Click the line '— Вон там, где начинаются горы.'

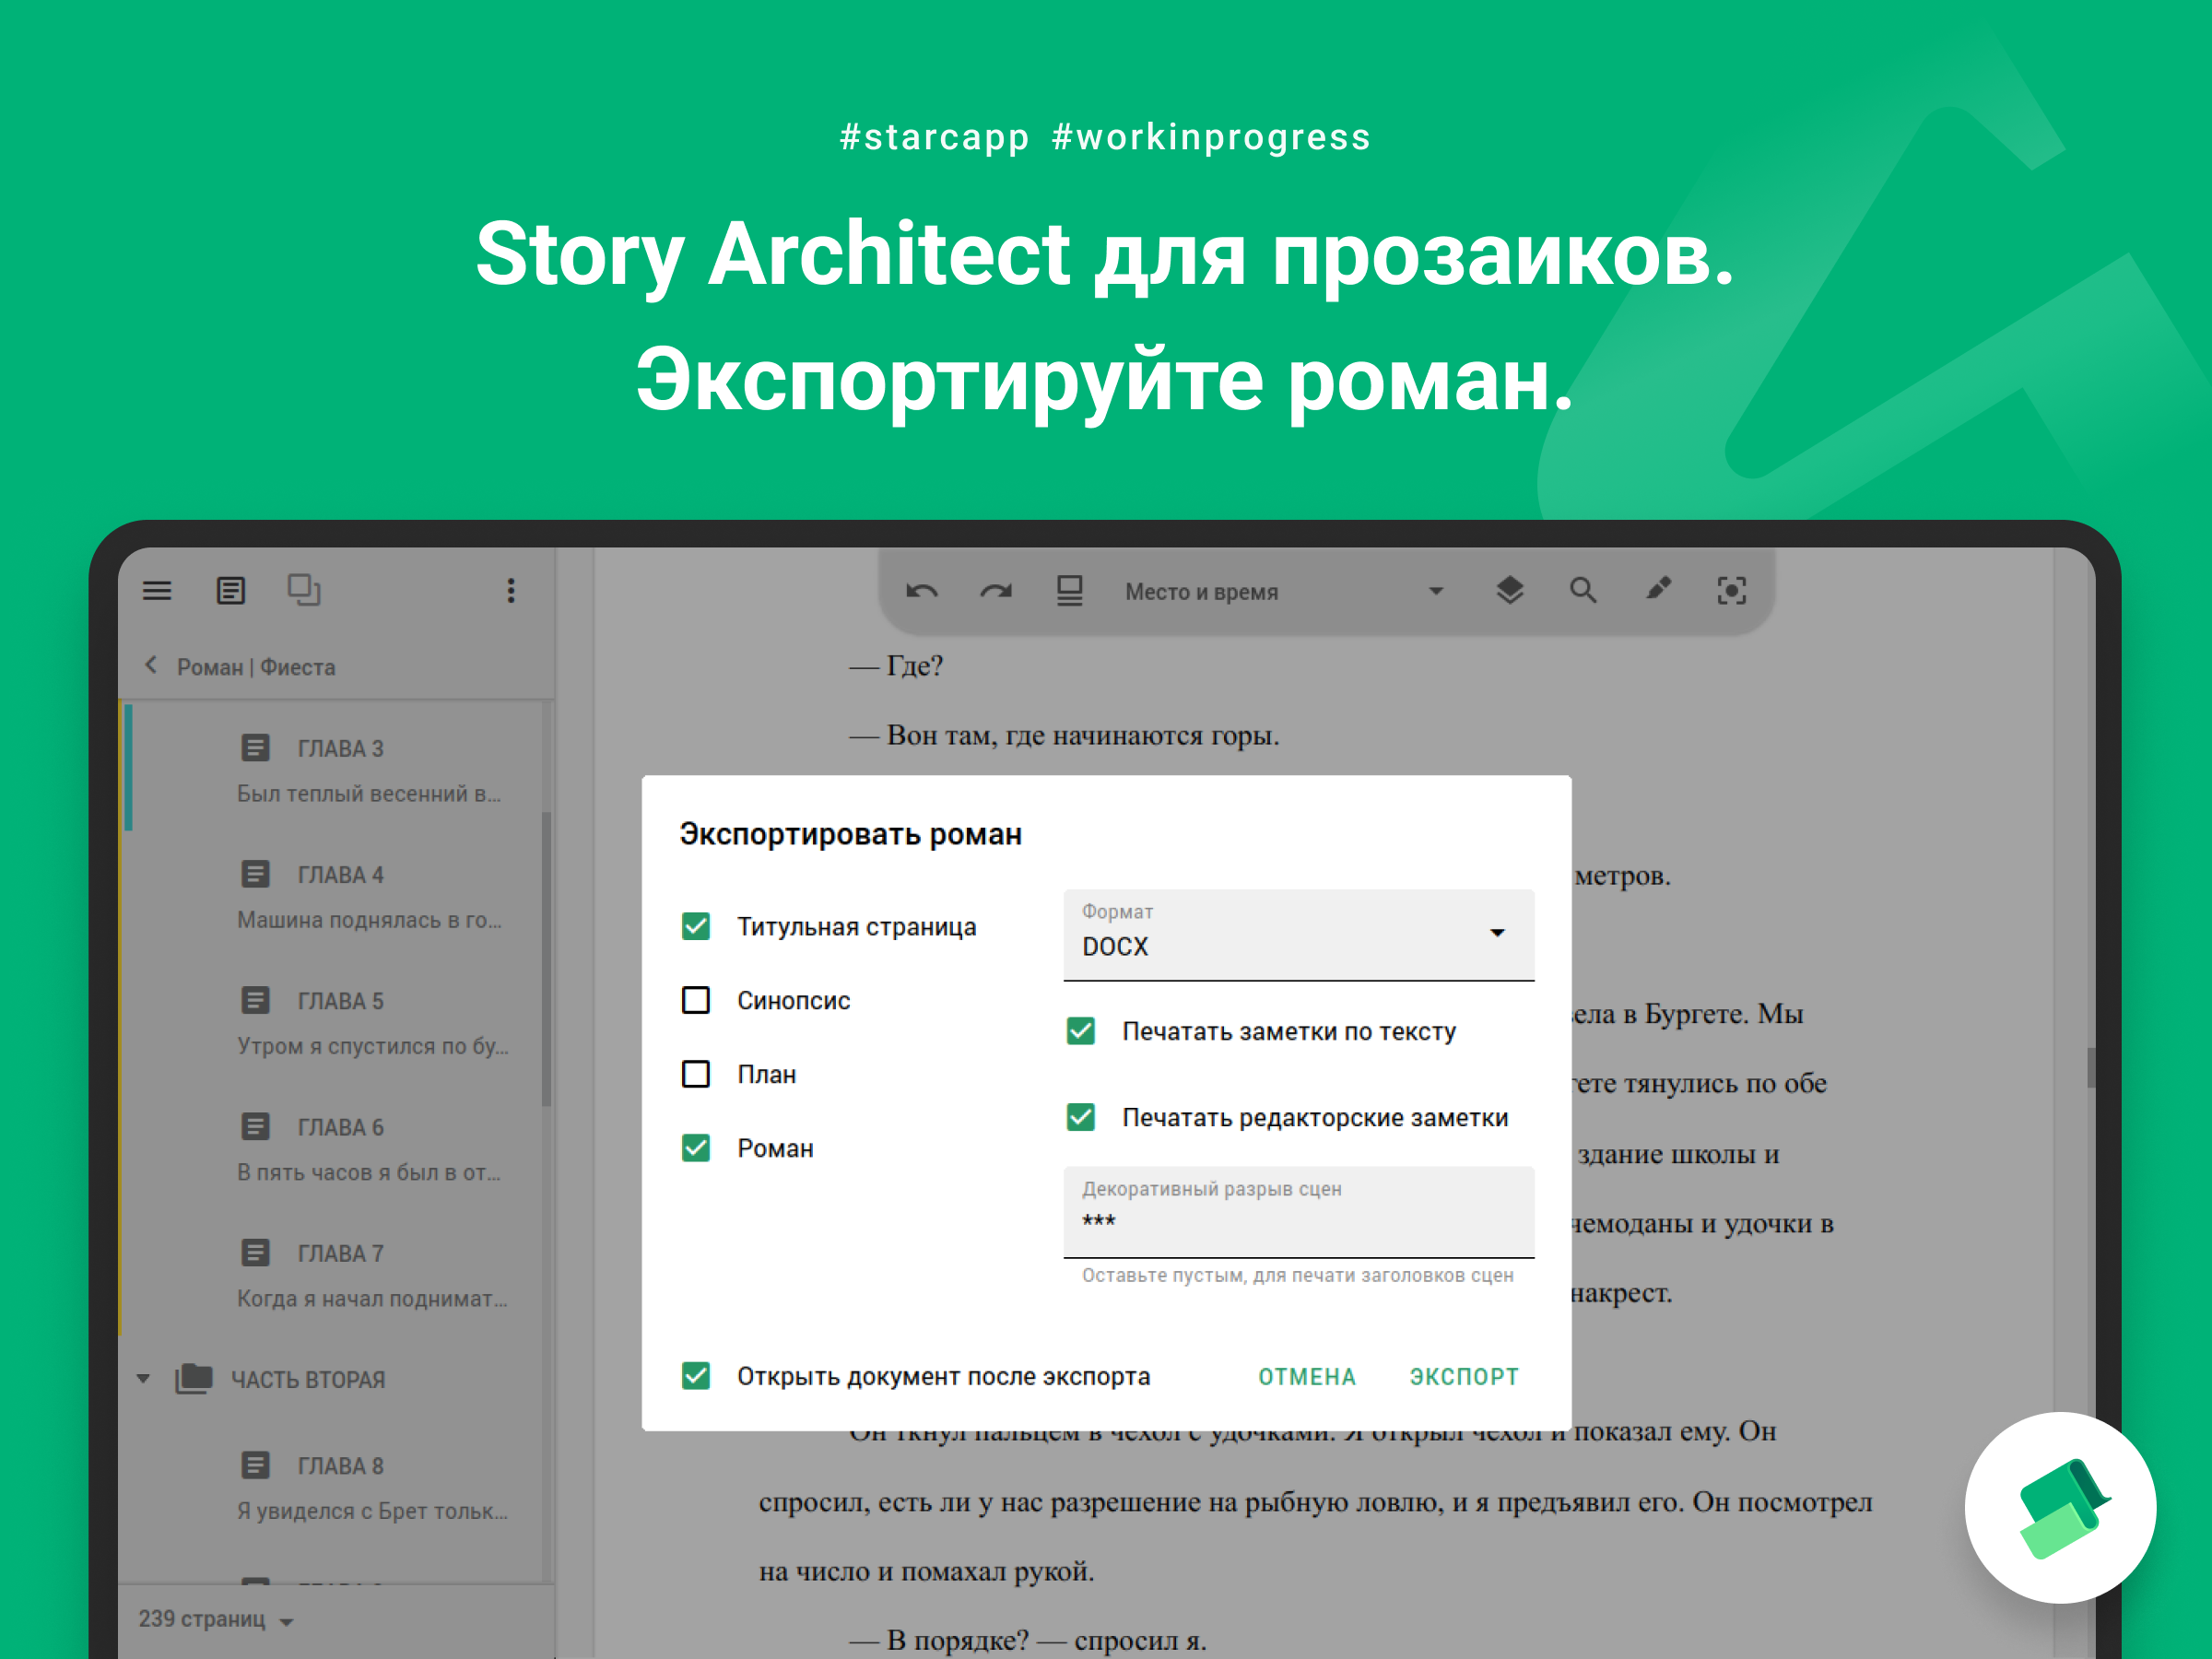(1064, 736)
